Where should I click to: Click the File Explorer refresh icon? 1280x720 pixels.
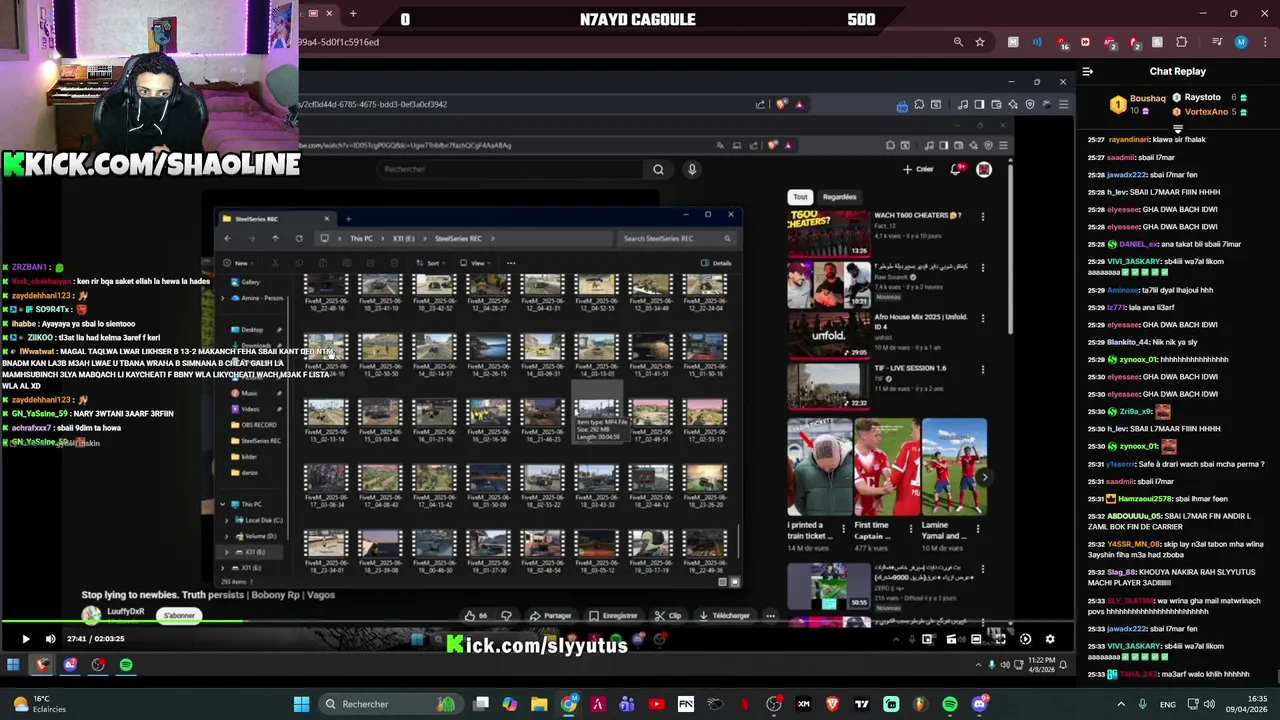tap(299, 239)
